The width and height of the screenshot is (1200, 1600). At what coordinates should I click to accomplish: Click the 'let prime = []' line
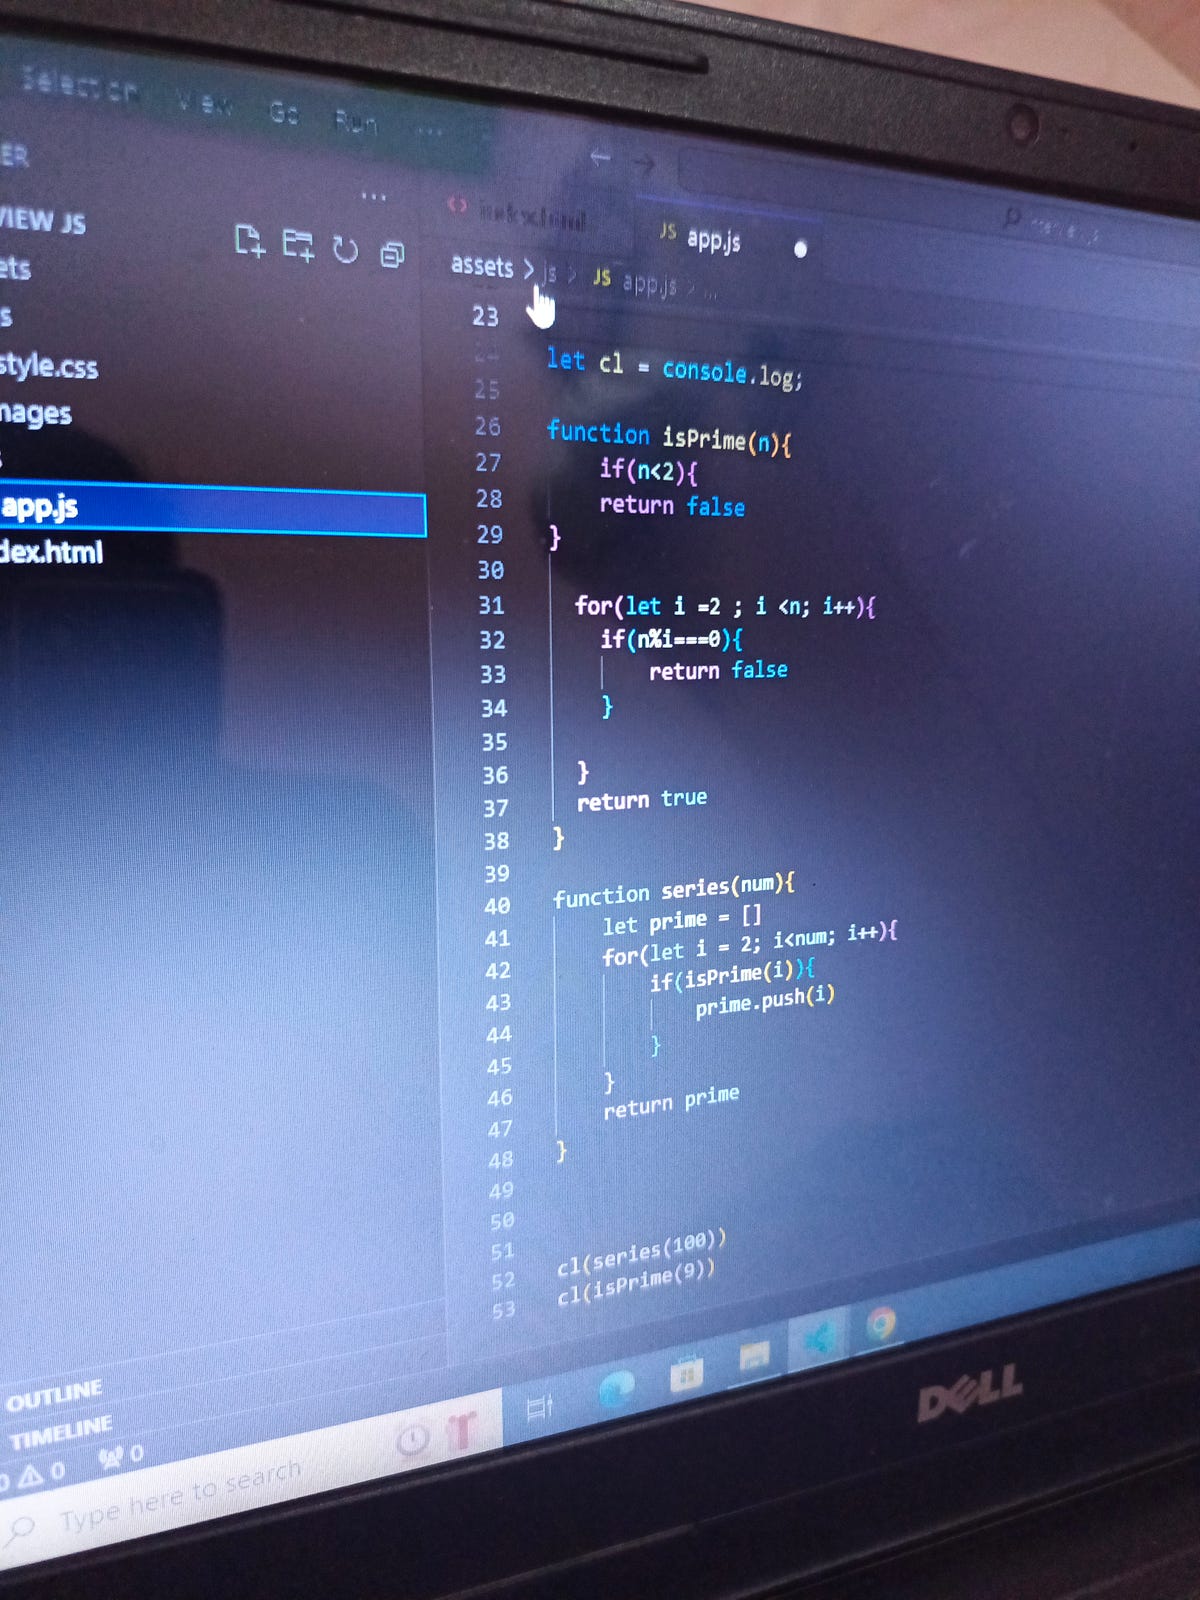pyautogui.click(x=682, y=921)
